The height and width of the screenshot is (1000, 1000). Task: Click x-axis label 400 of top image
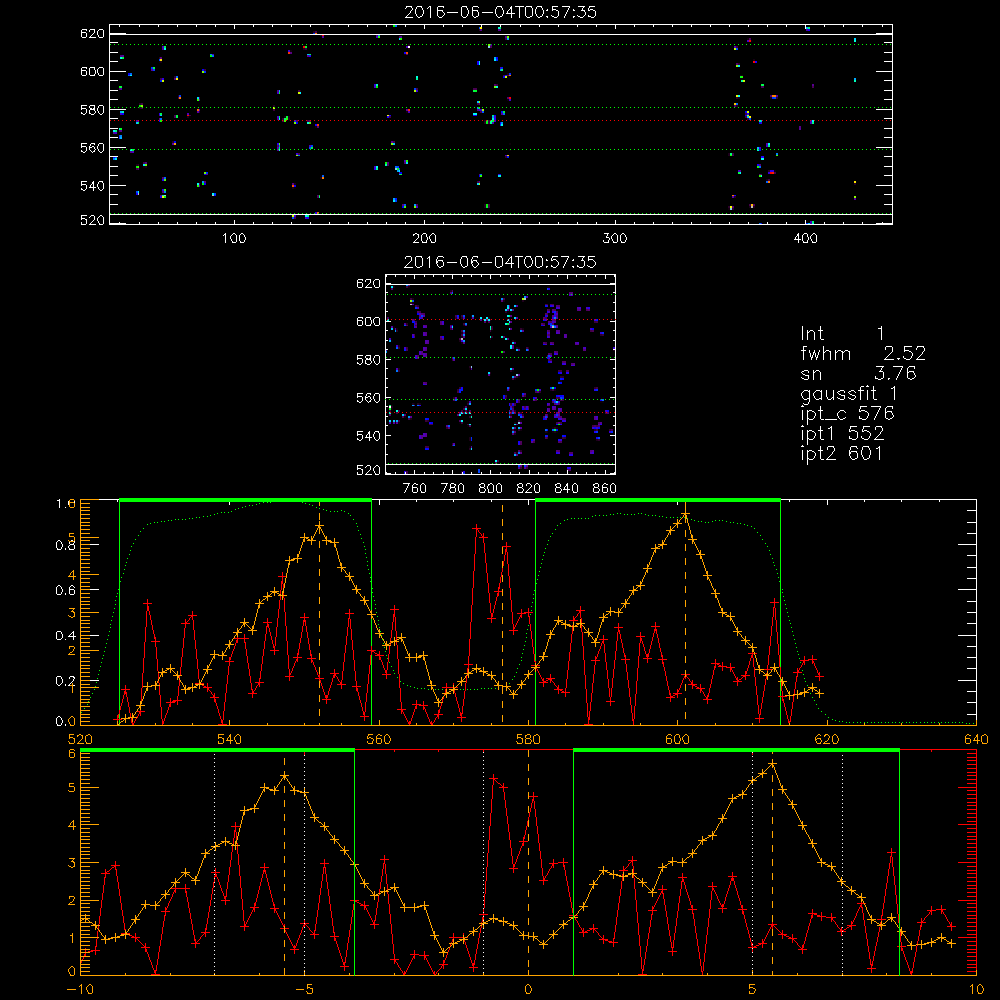click(x=805, y=239)
